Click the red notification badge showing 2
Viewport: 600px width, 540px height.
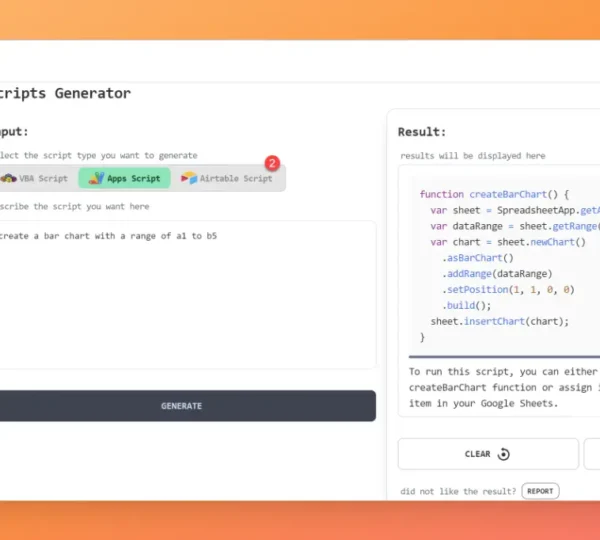point(272,163)
